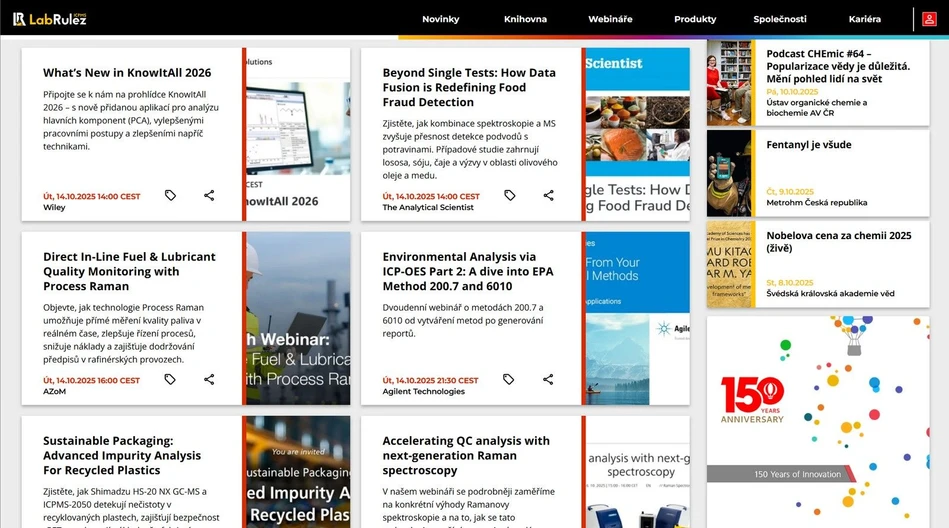Viewport: 949px width, 528px height.
Task: Click tag icon on ICP-OES webinar card
Action: tap(508, 379)
